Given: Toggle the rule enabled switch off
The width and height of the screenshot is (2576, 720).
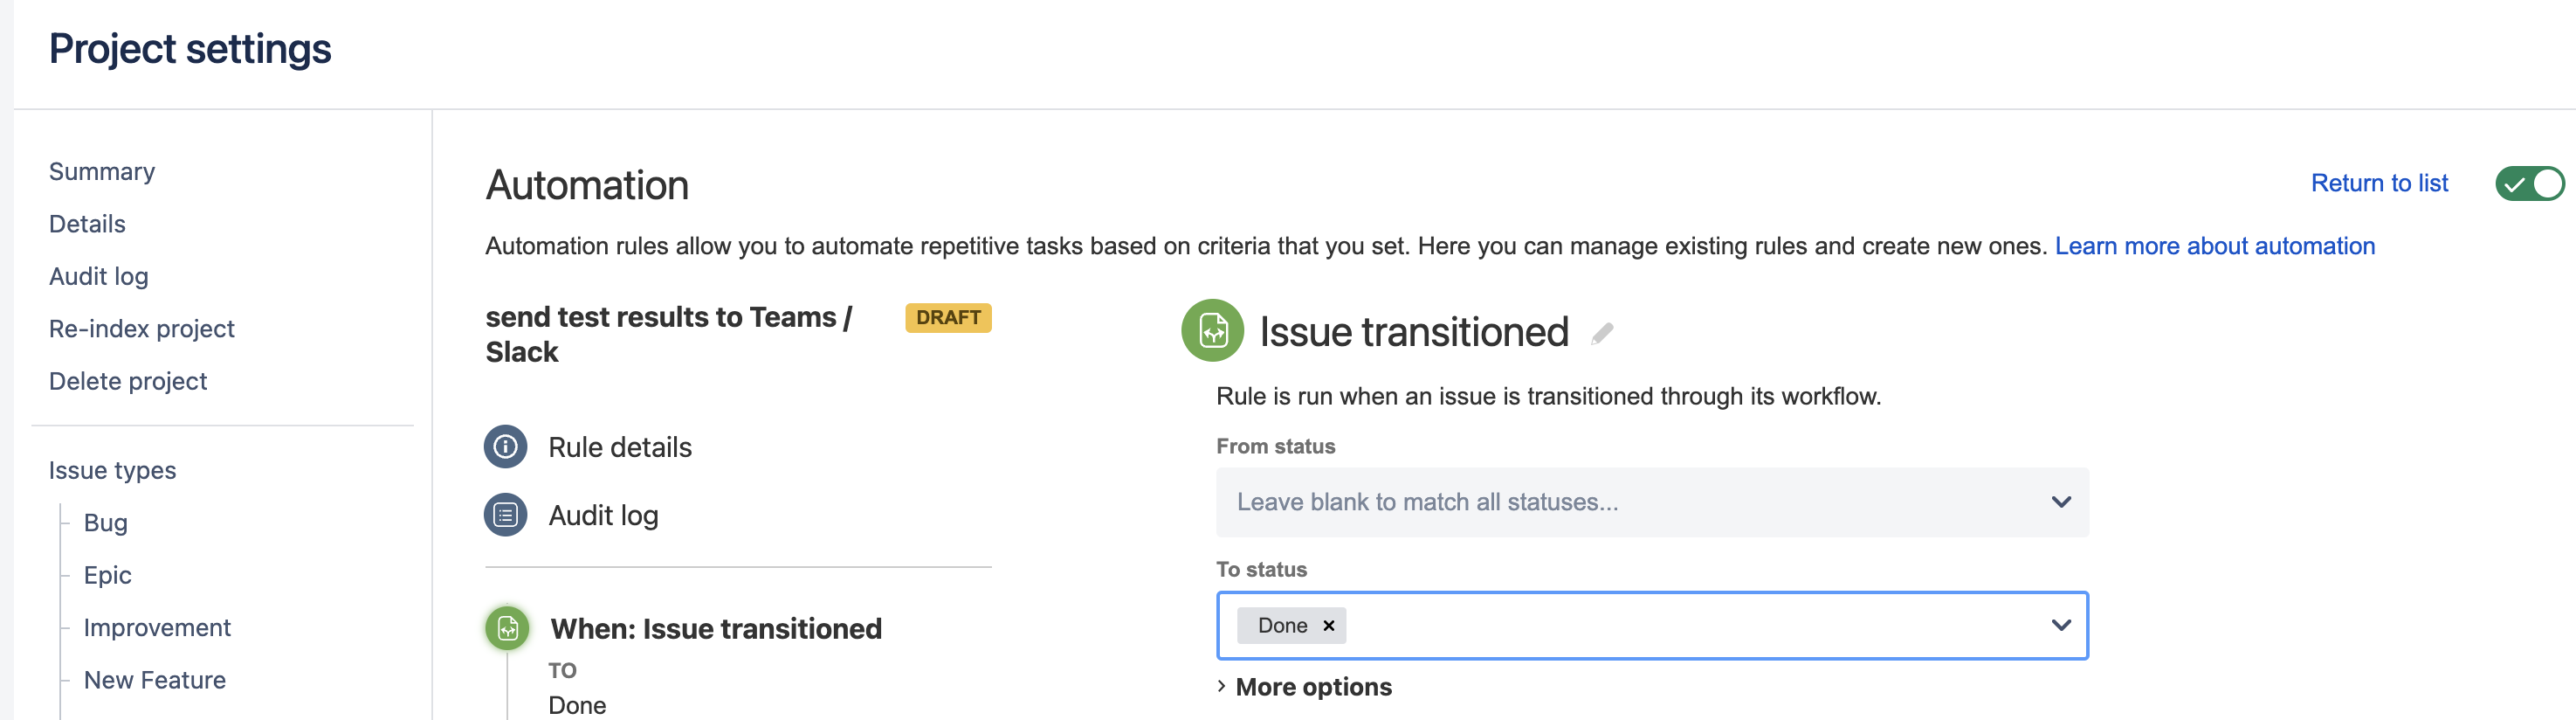Looking at the screenshot, I should pyautogui.click(x=2529, y=184).
